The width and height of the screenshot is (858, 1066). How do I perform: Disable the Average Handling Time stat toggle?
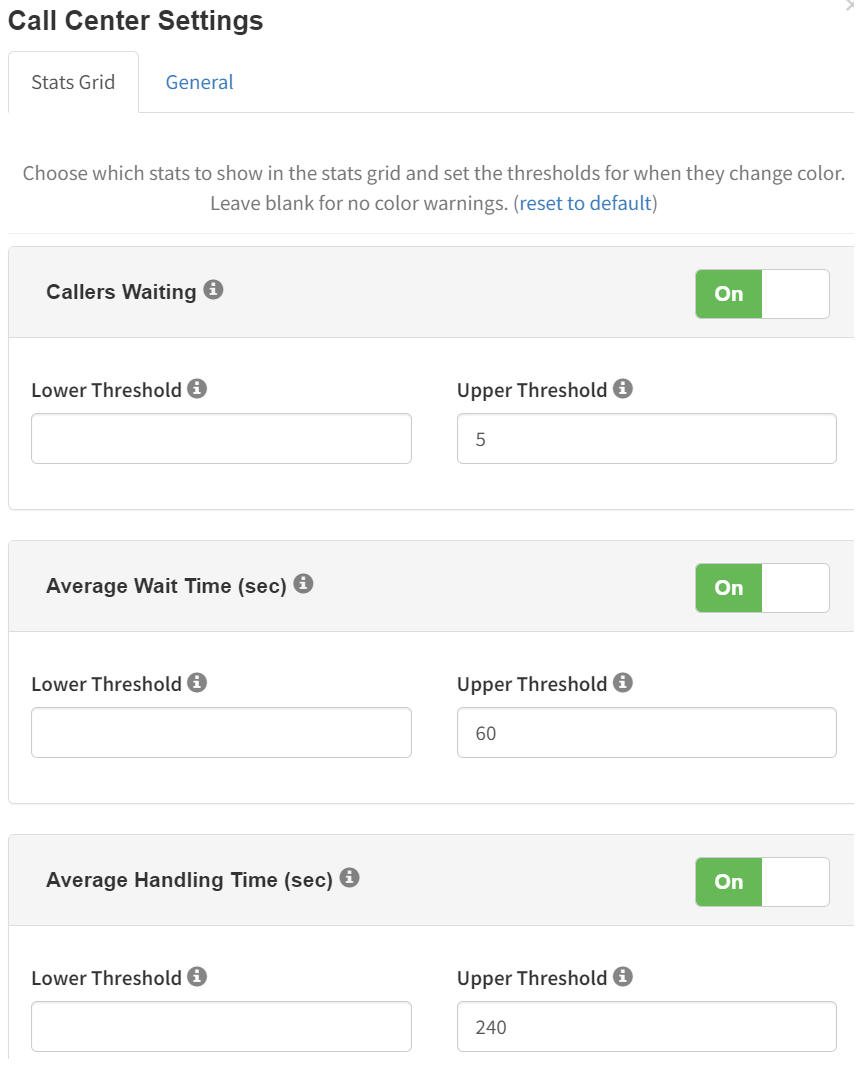762,882
